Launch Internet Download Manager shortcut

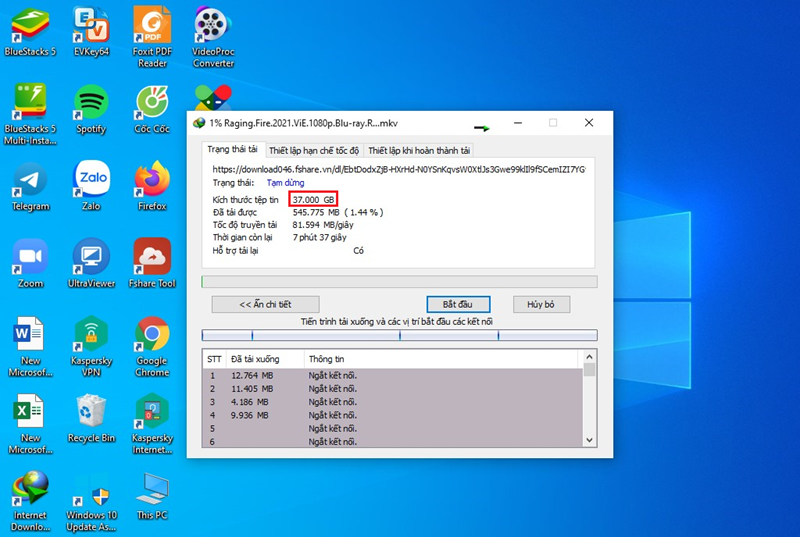coord(30,501)
